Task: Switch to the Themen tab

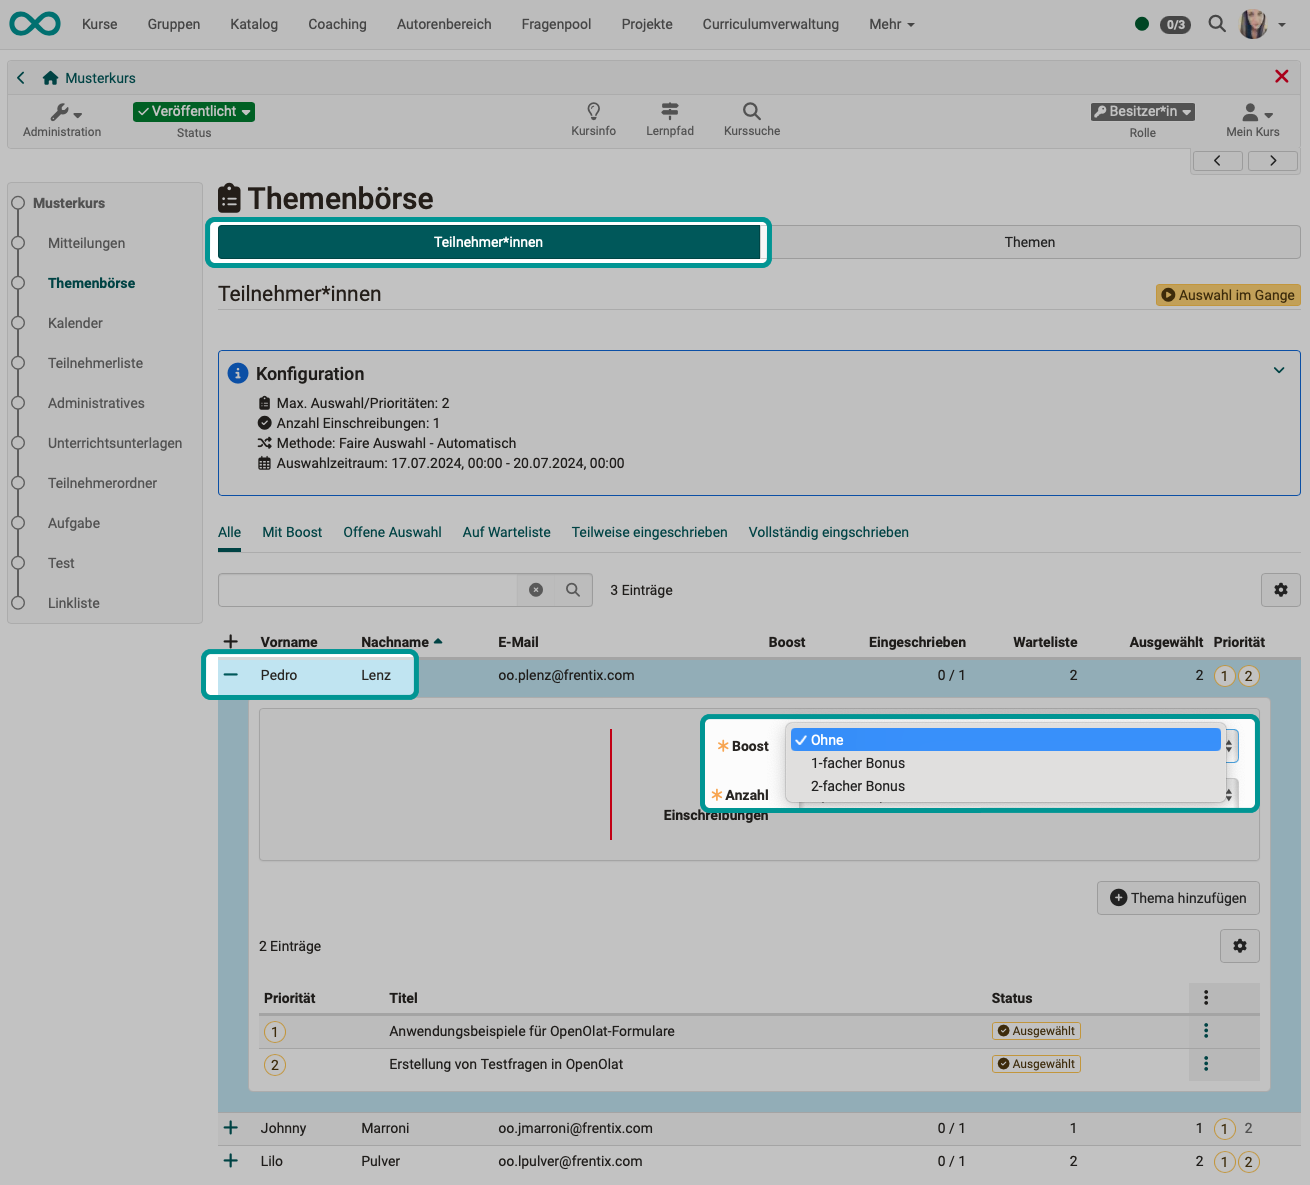Action: (x=1029, y=241)
